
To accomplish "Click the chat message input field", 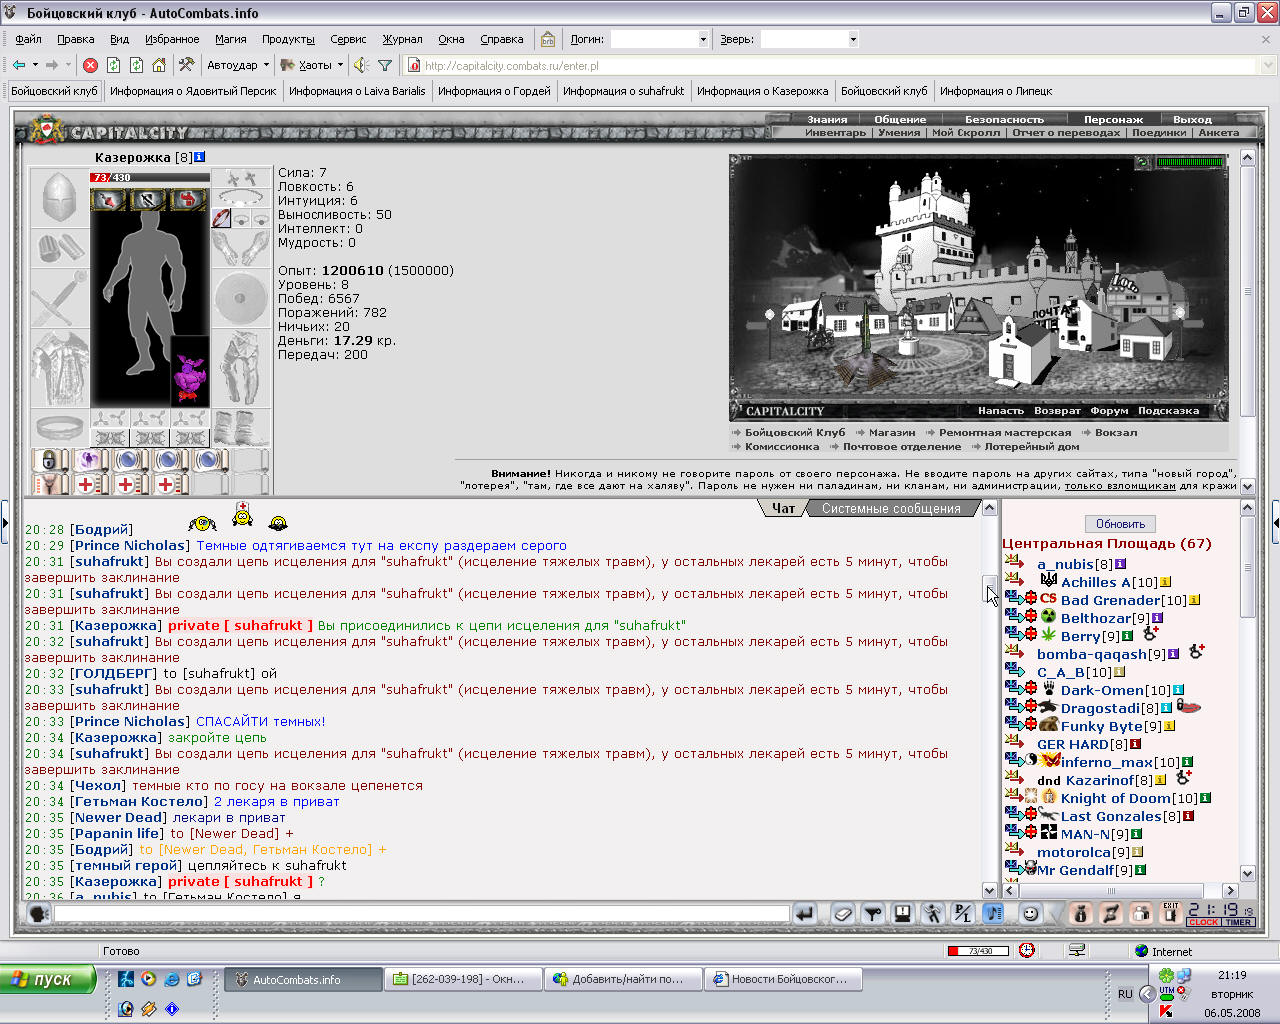I will pyautogui.click(x=422, y=913).
